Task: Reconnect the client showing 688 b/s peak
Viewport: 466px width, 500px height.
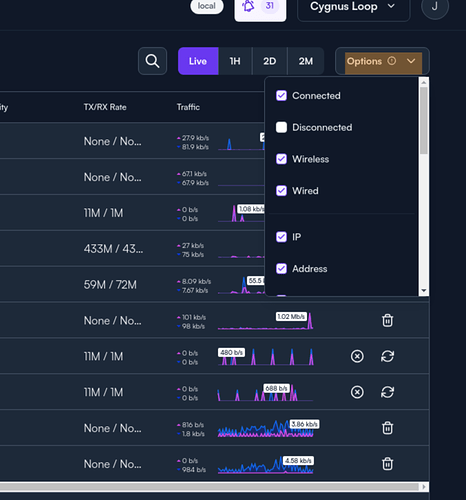Action: pyautogui.click(x=387, y=392)
